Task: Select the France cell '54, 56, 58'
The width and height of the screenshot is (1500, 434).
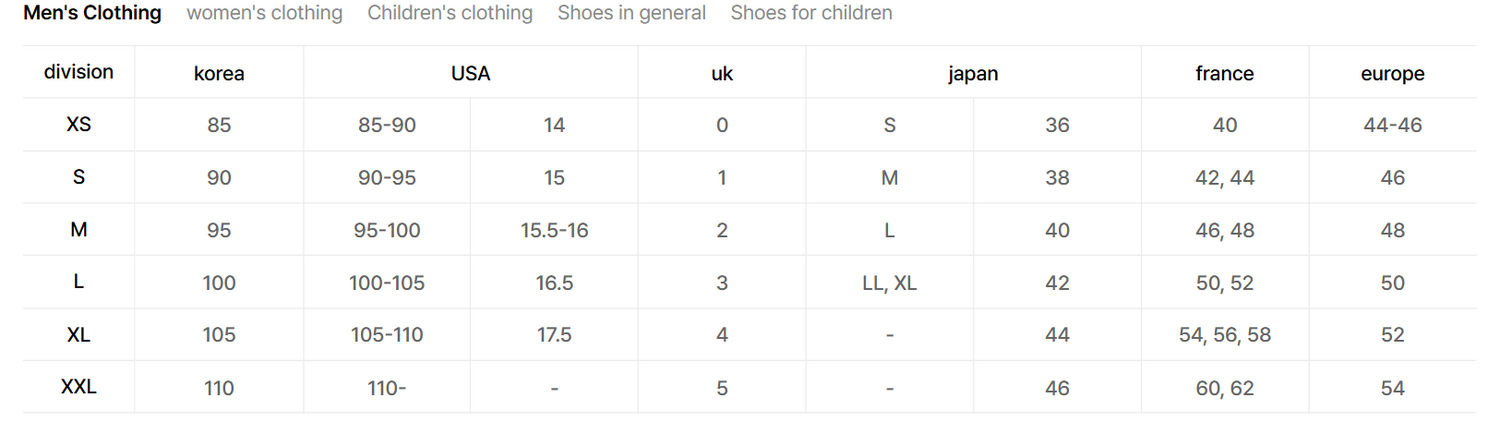Action: (1224, 335)
